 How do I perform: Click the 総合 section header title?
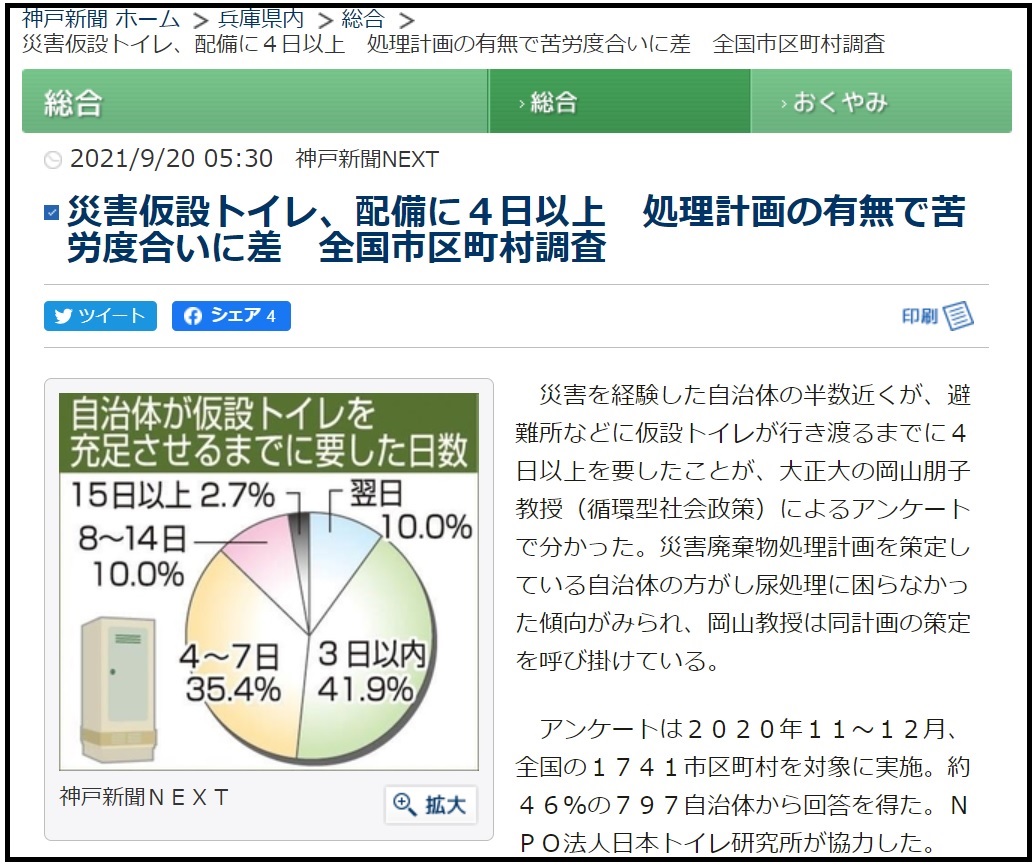pyautogui.click(x=73, y=102)
